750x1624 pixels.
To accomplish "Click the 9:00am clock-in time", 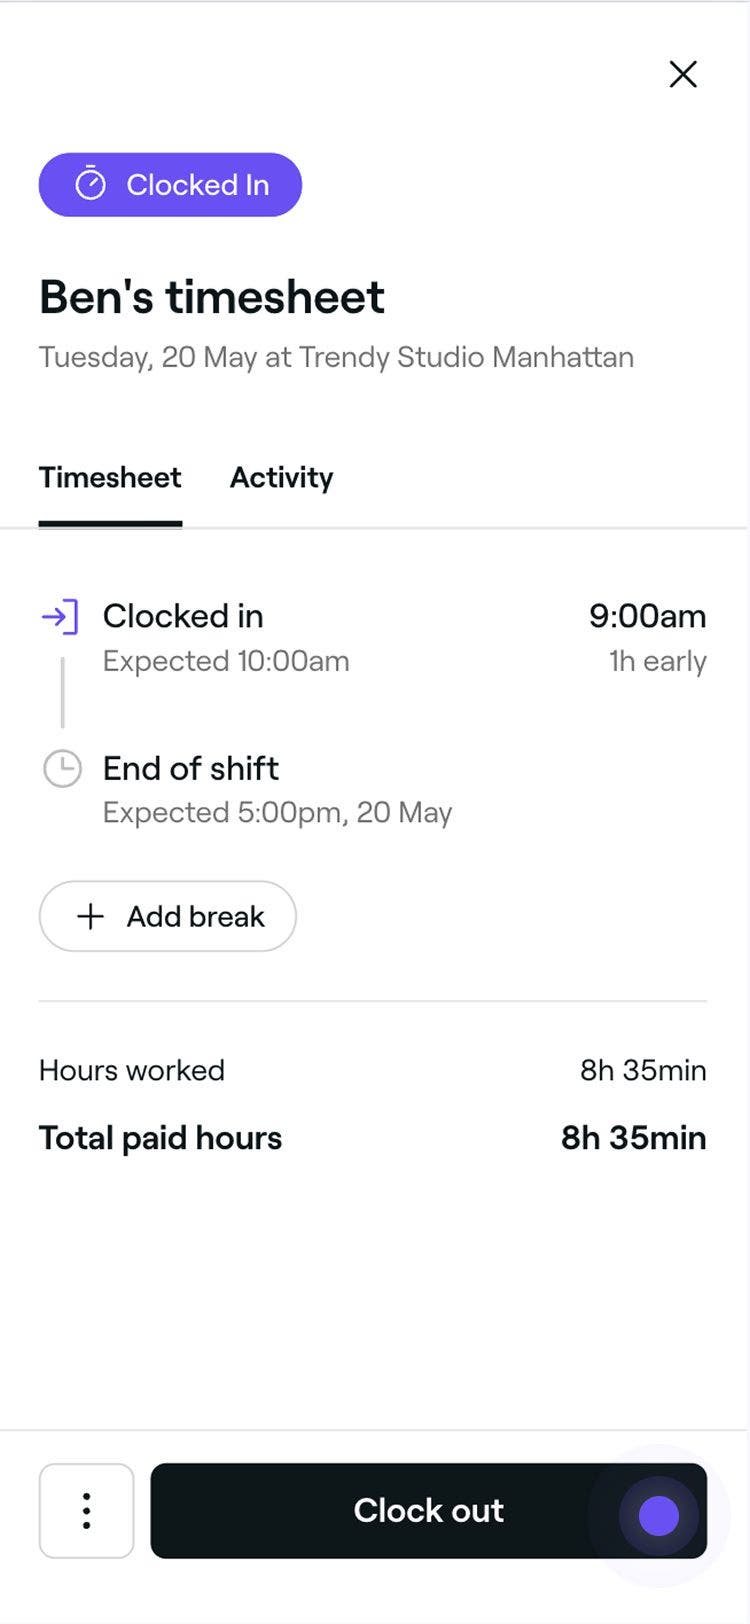I will (647, 616).
